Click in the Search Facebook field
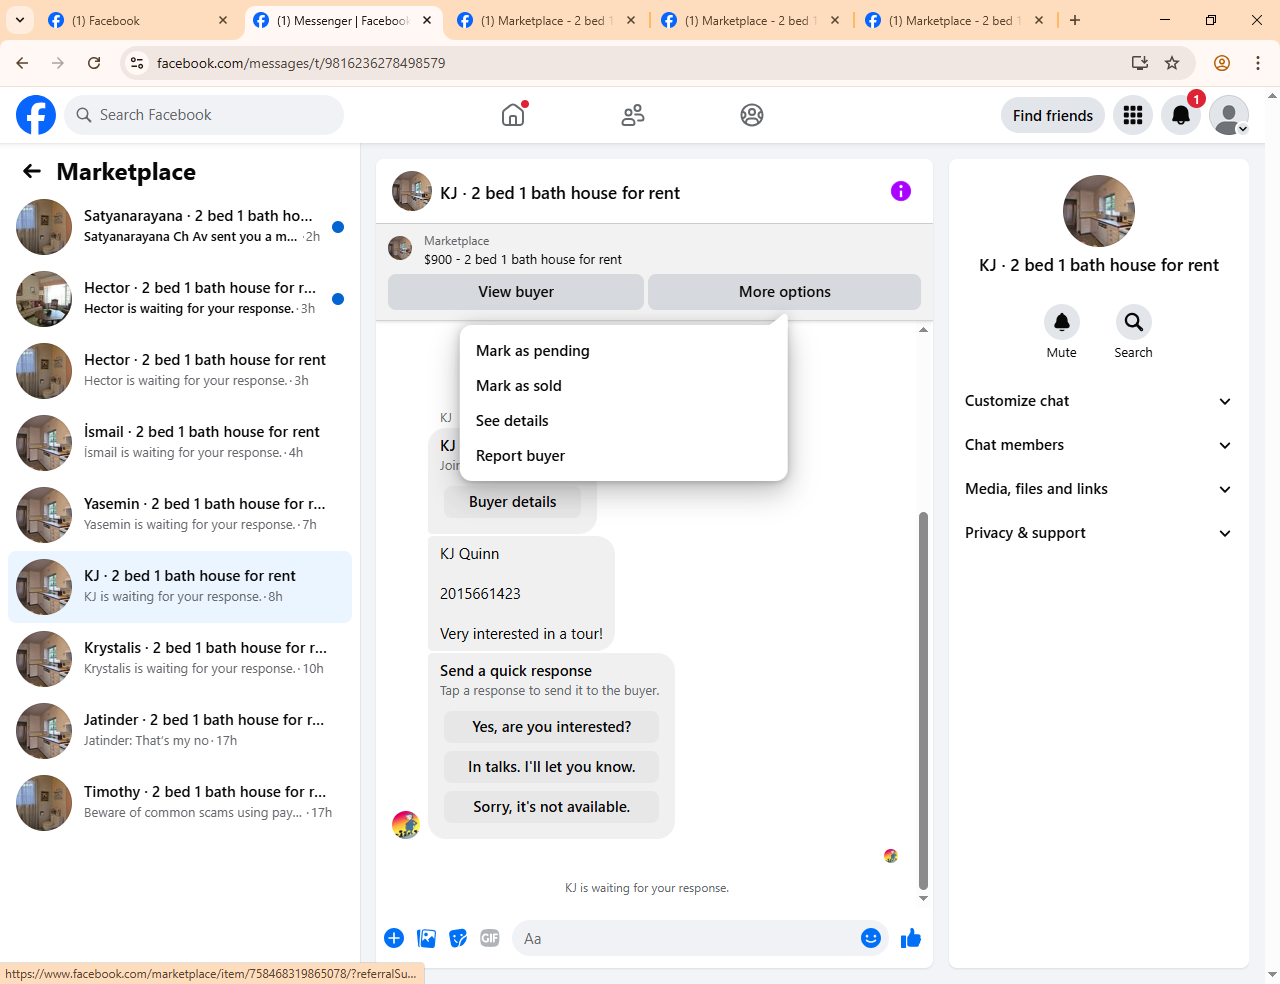 click(204, 115)
